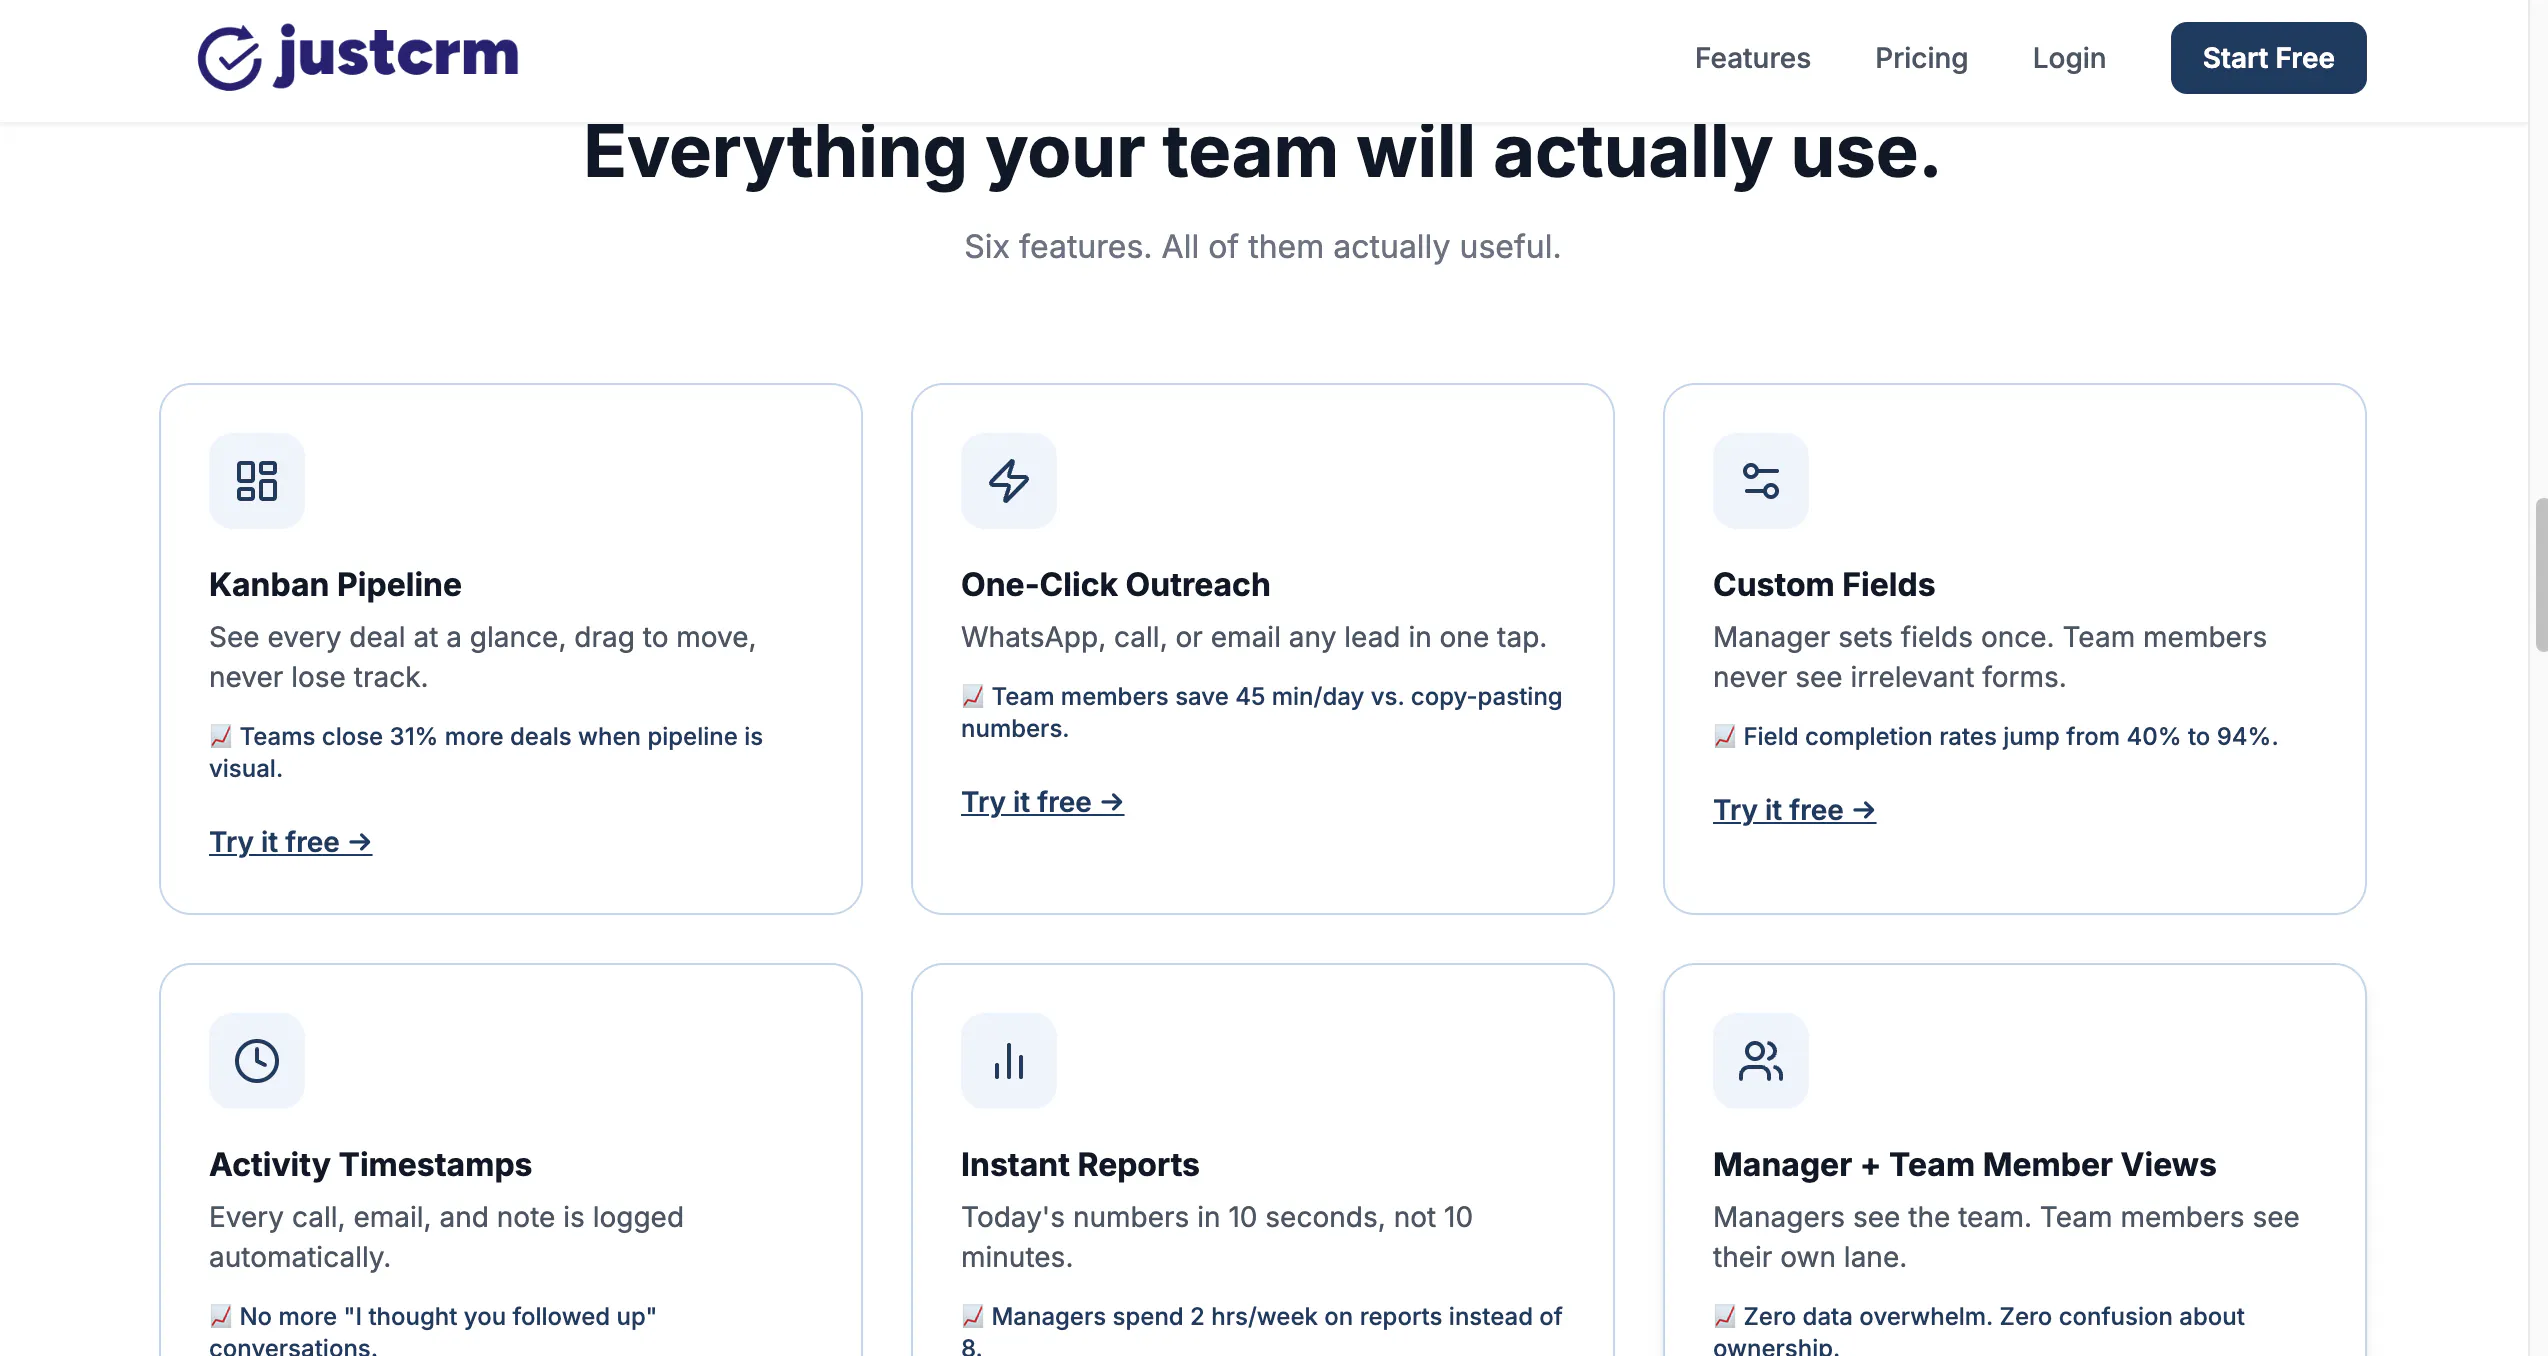Image resolution: width=2548 pixels, height=1356 pixels.
Task: Click 'Every call, email, and note is logged' text
Action: point(446,1237)
